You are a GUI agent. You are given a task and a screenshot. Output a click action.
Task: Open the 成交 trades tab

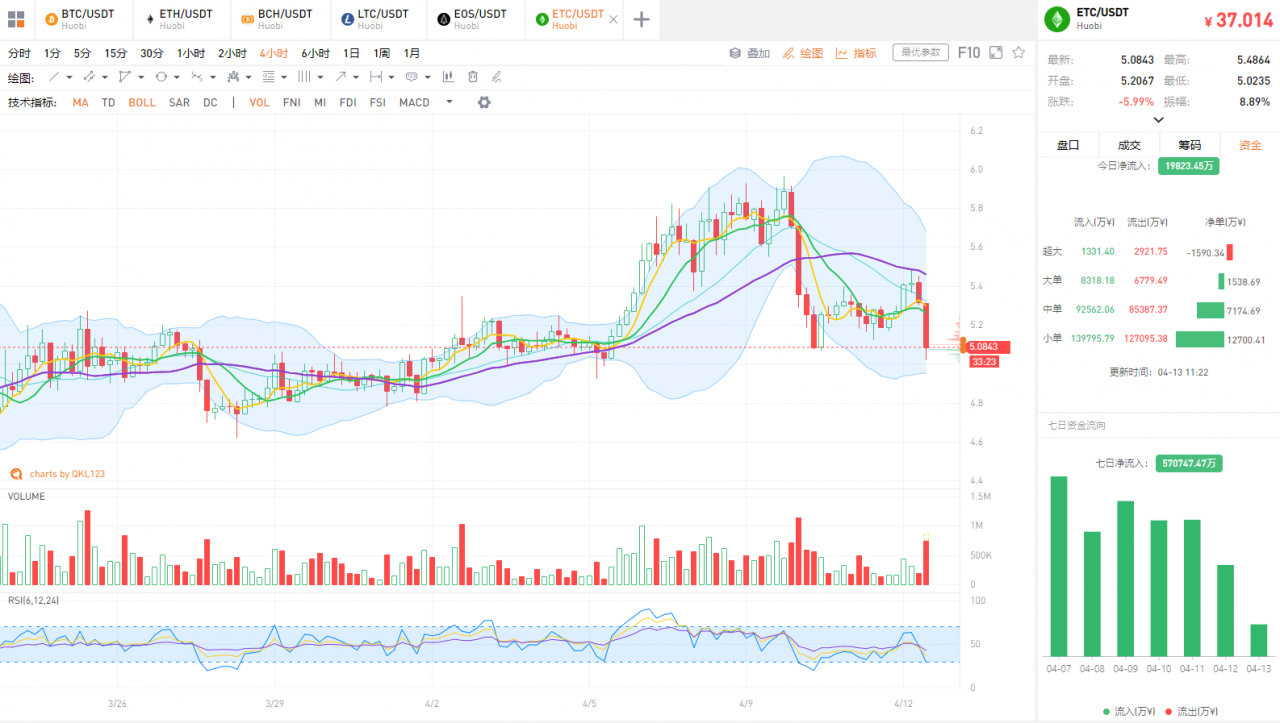[1129, 145]
